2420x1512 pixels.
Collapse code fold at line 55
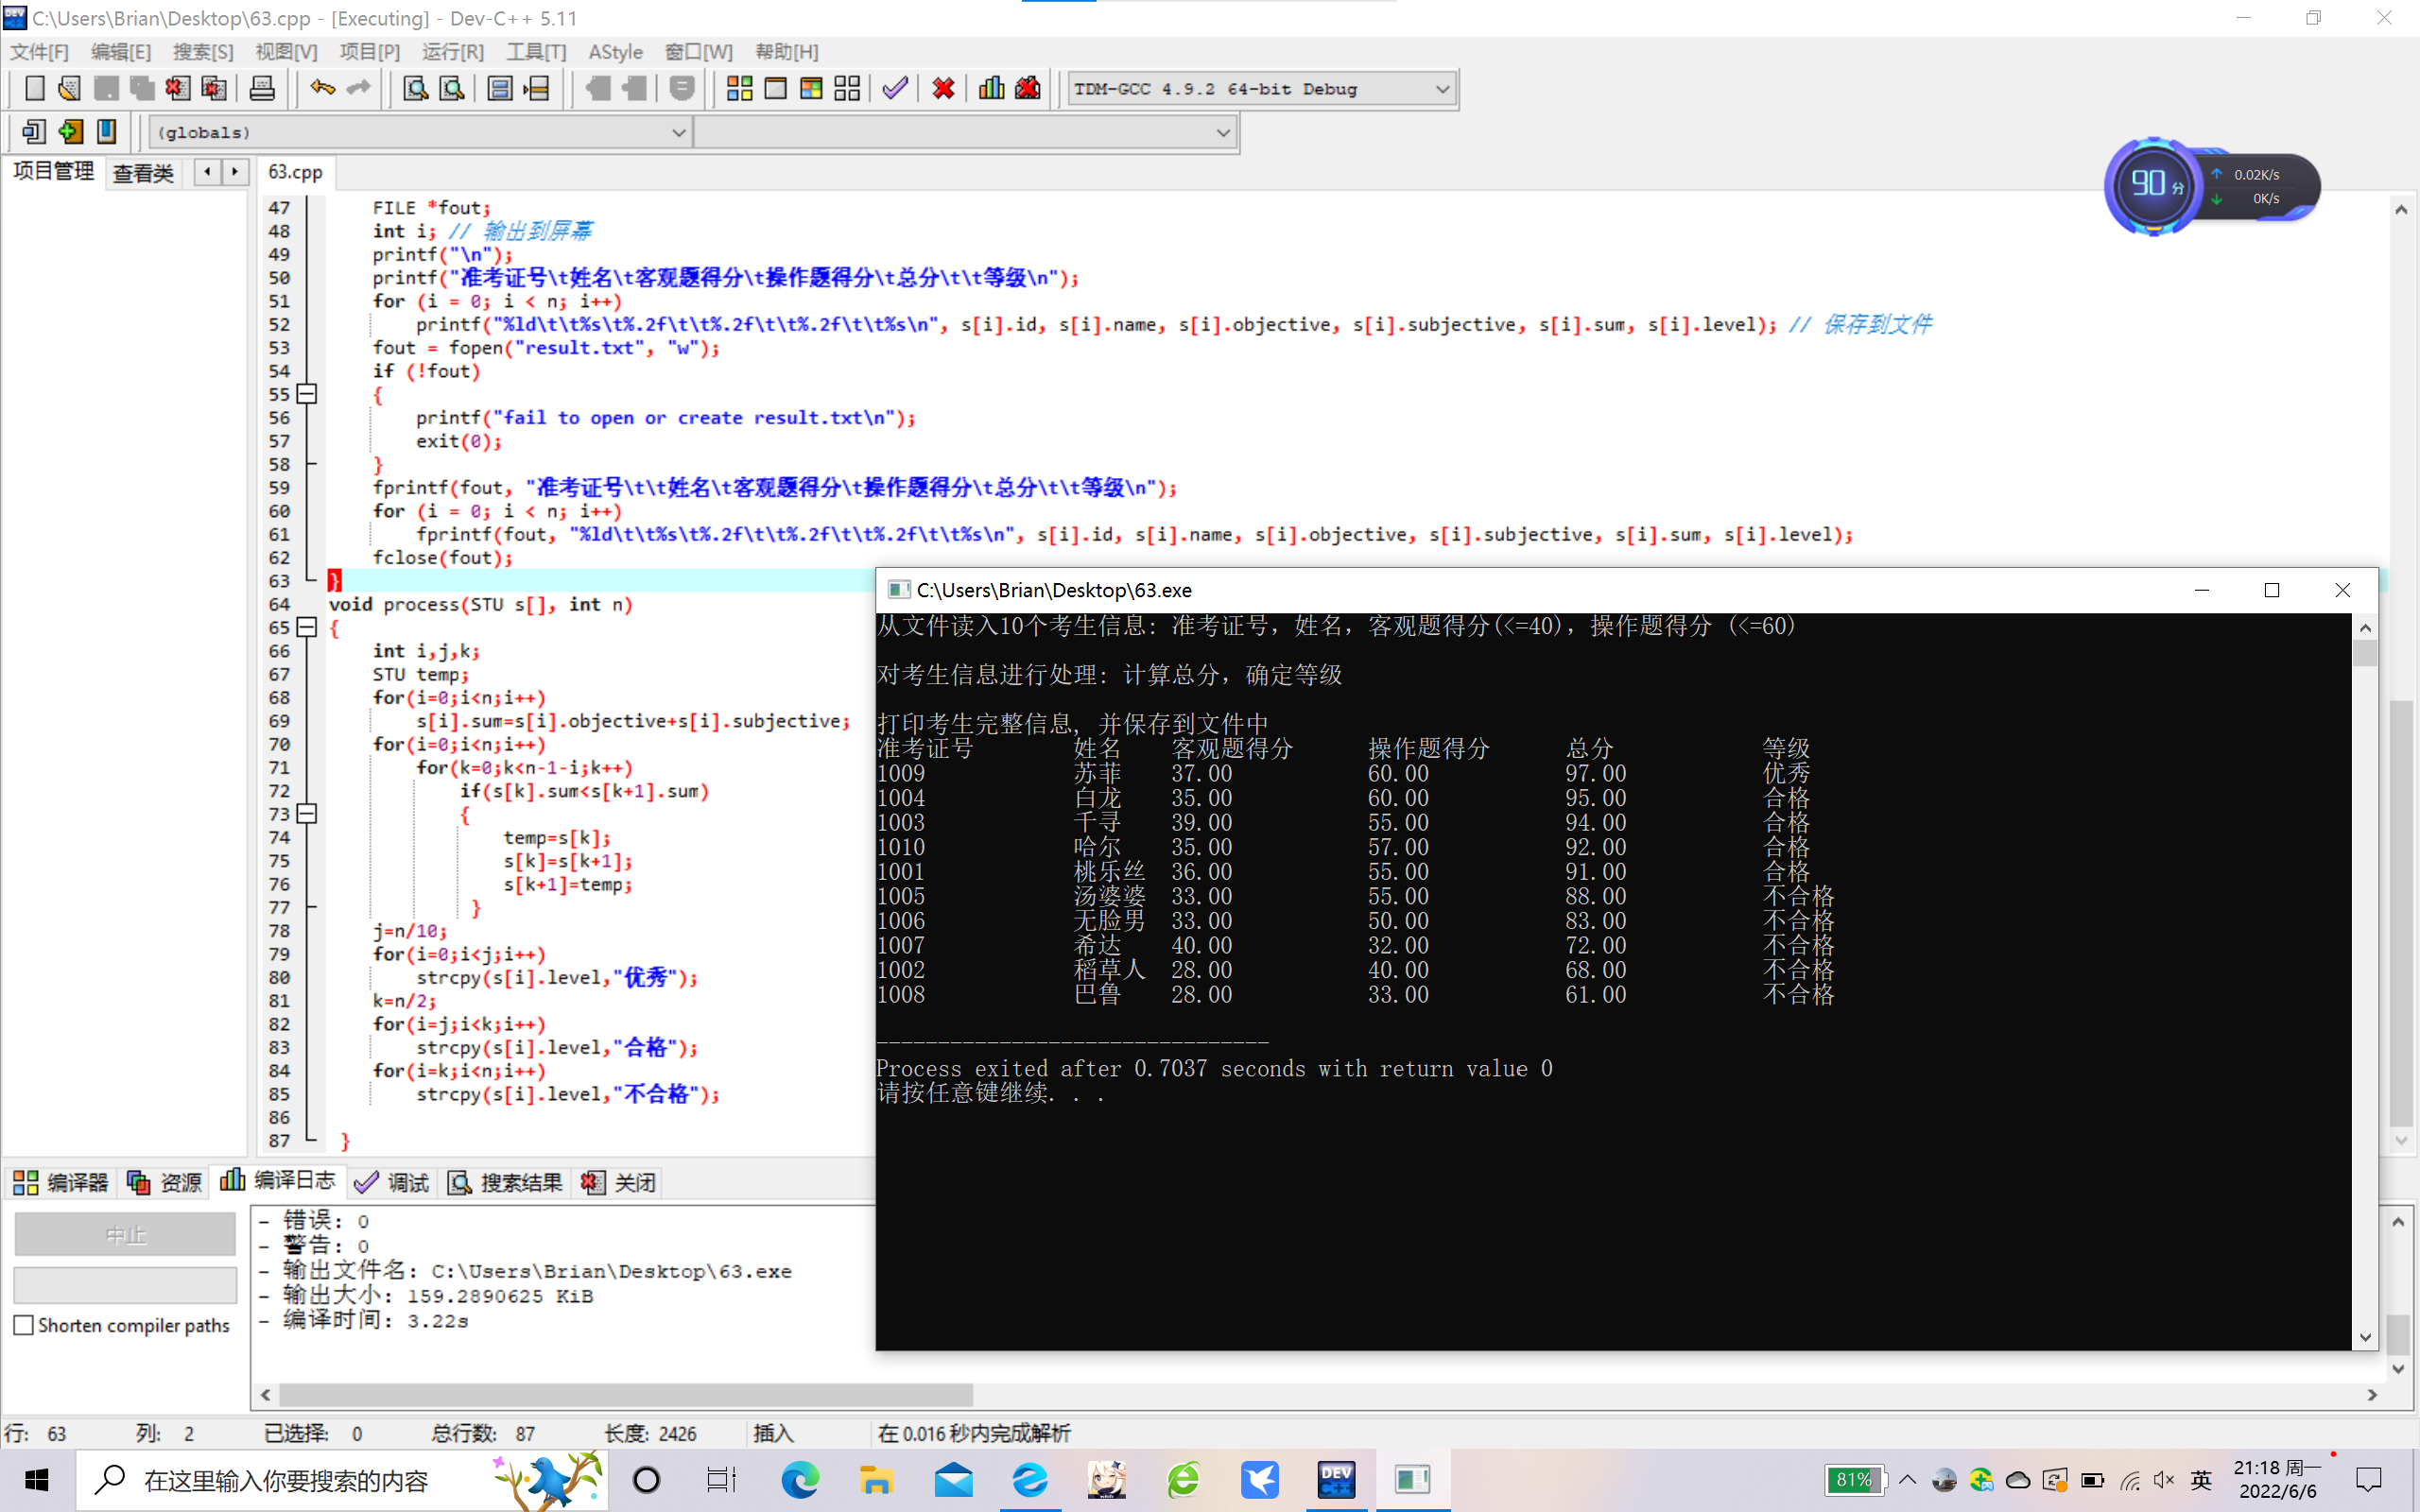click(x=308, y=394)
